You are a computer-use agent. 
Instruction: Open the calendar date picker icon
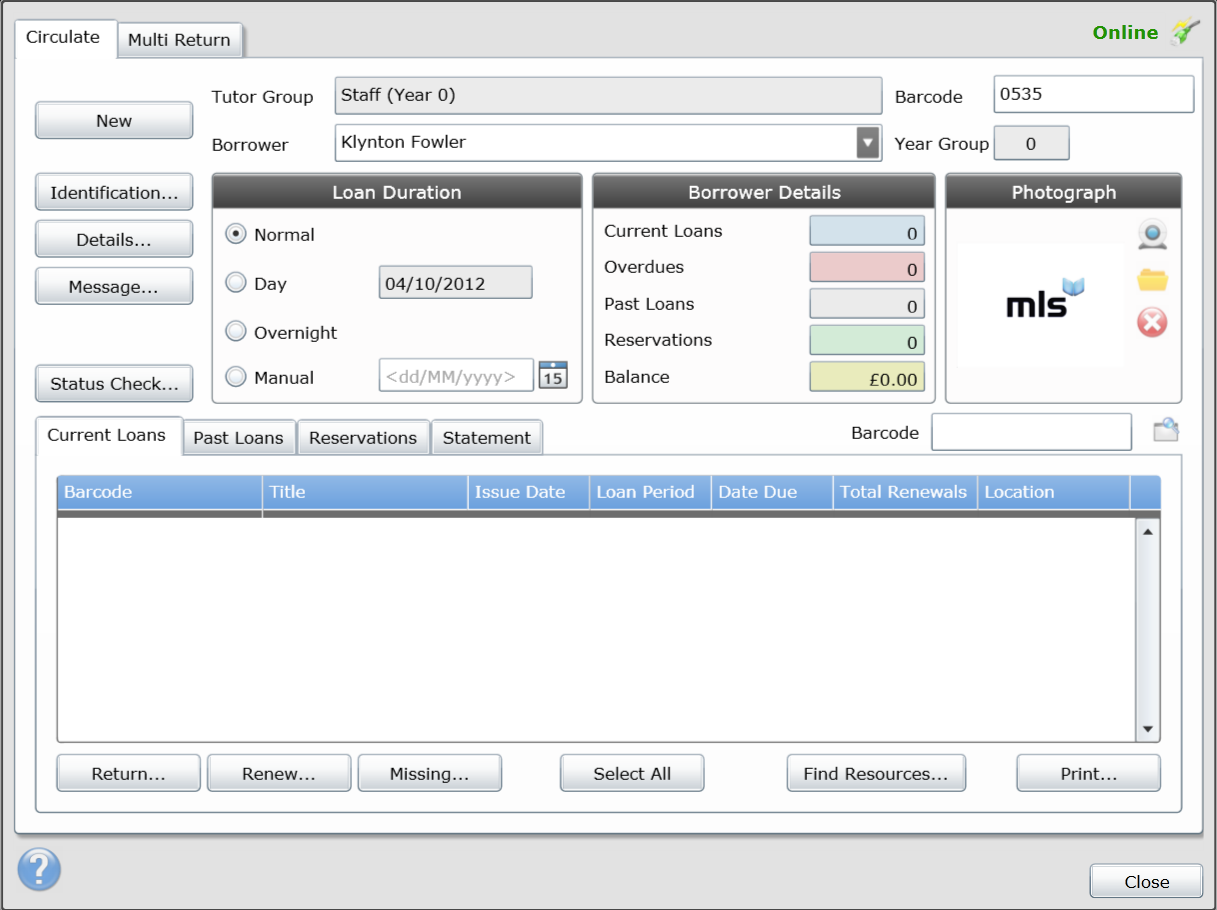click(553, 376)
